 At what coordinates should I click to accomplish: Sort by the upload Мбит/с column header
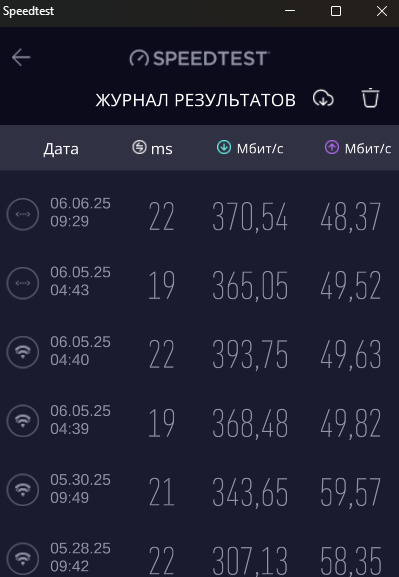pos(358,148)
